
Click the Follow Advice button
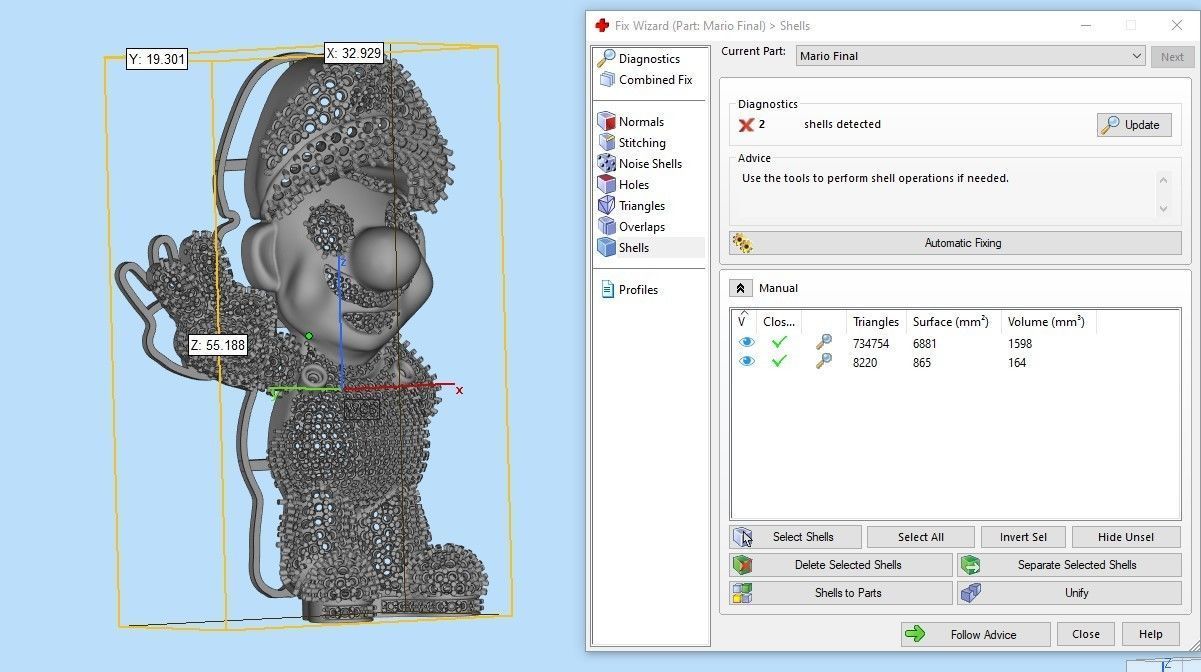pos(975,634)
